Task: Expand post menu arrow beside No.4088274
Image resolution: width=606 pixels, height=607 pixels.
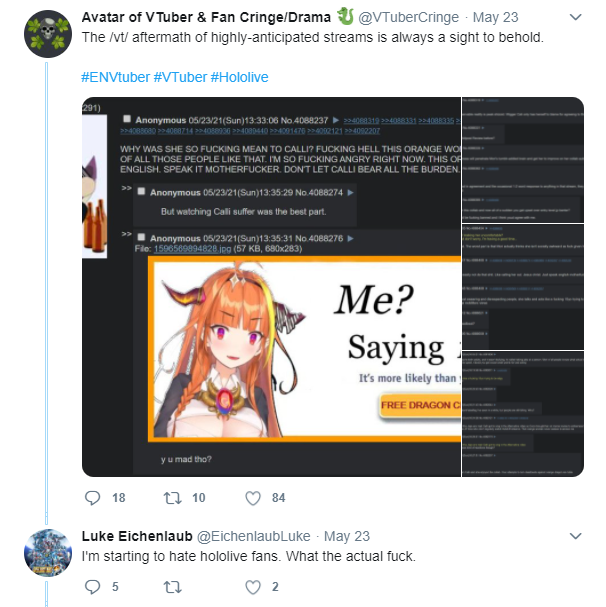Action: 350,192
